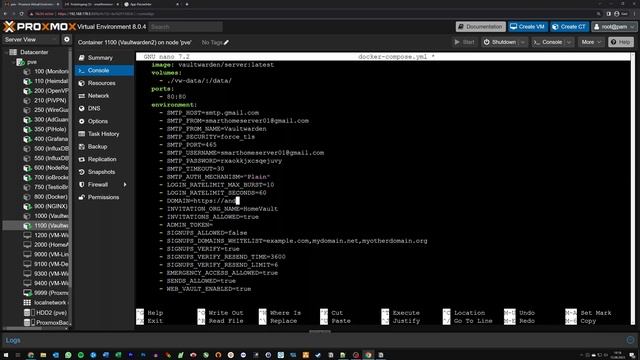Select container 200 (OpenVPN)

coord(51,91)
